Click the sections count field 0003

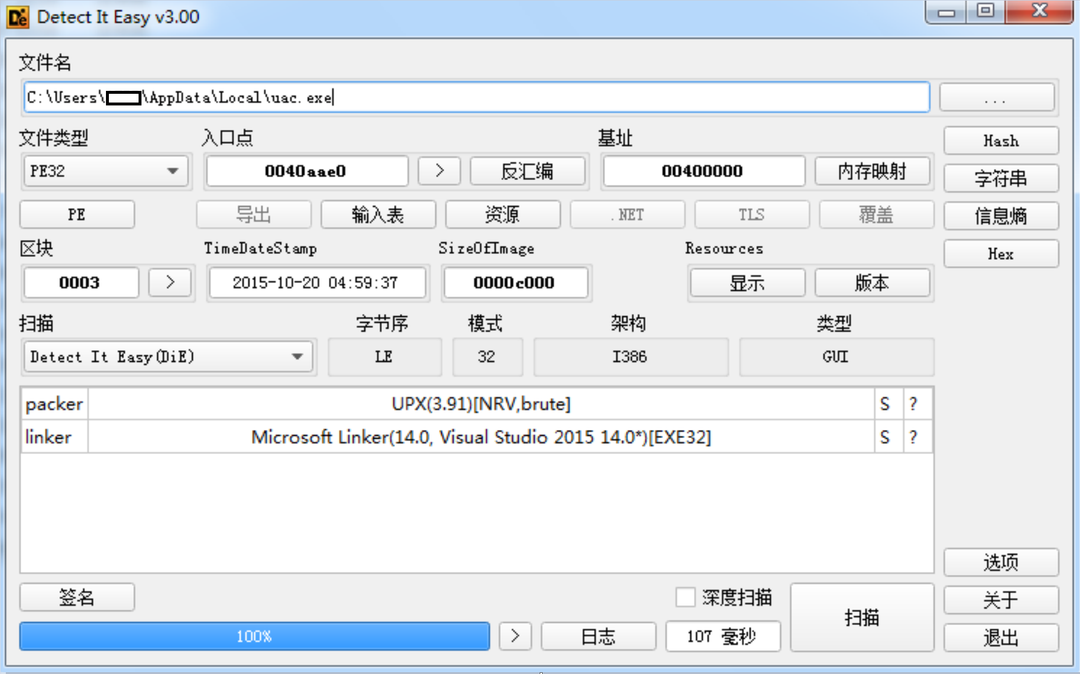(x=81, y=282)
